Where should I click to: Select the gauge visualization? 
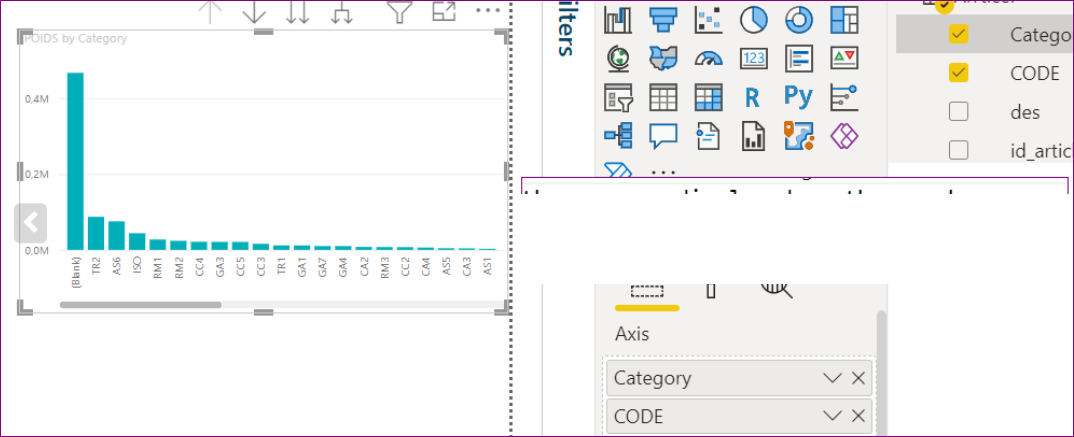coord(708,59)
